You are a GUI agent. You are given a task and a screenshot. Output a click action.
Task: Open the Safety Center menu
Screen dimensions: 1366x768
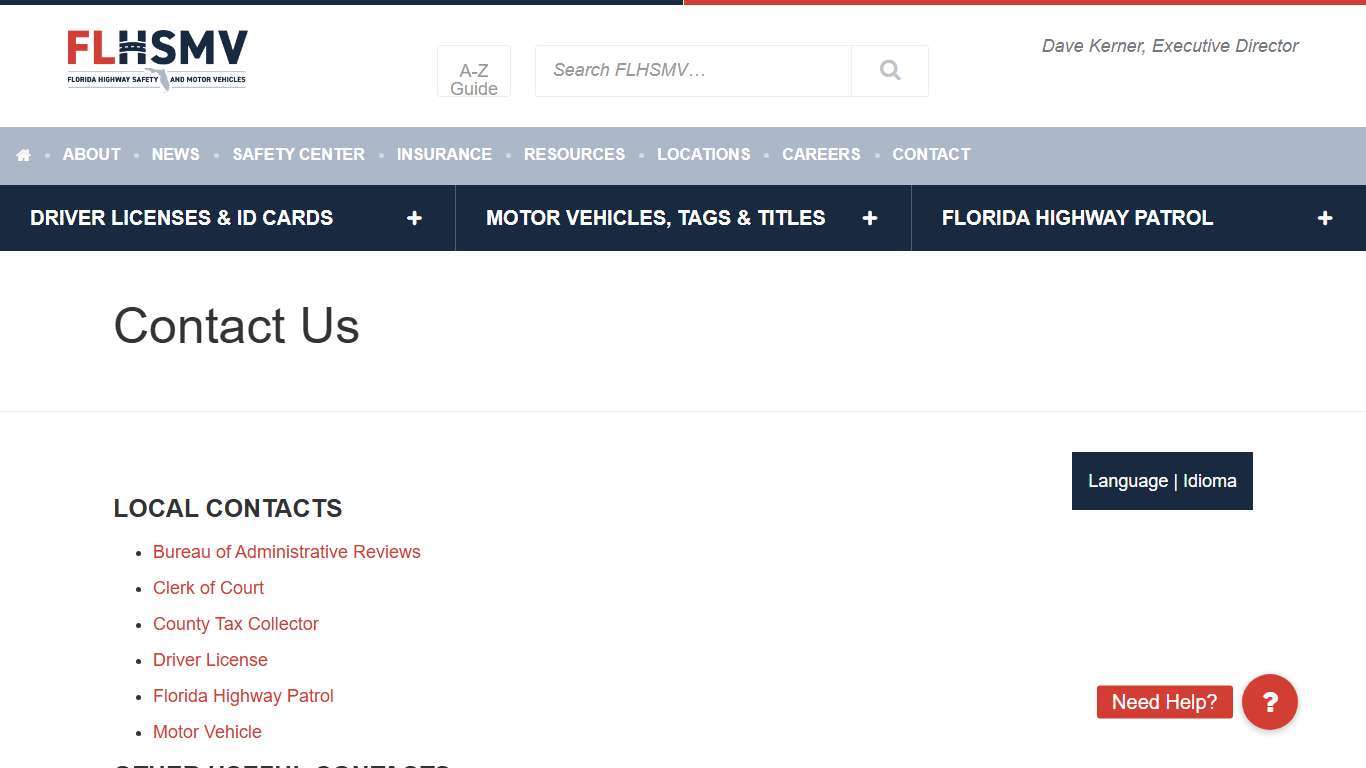(x=298, y=154)
